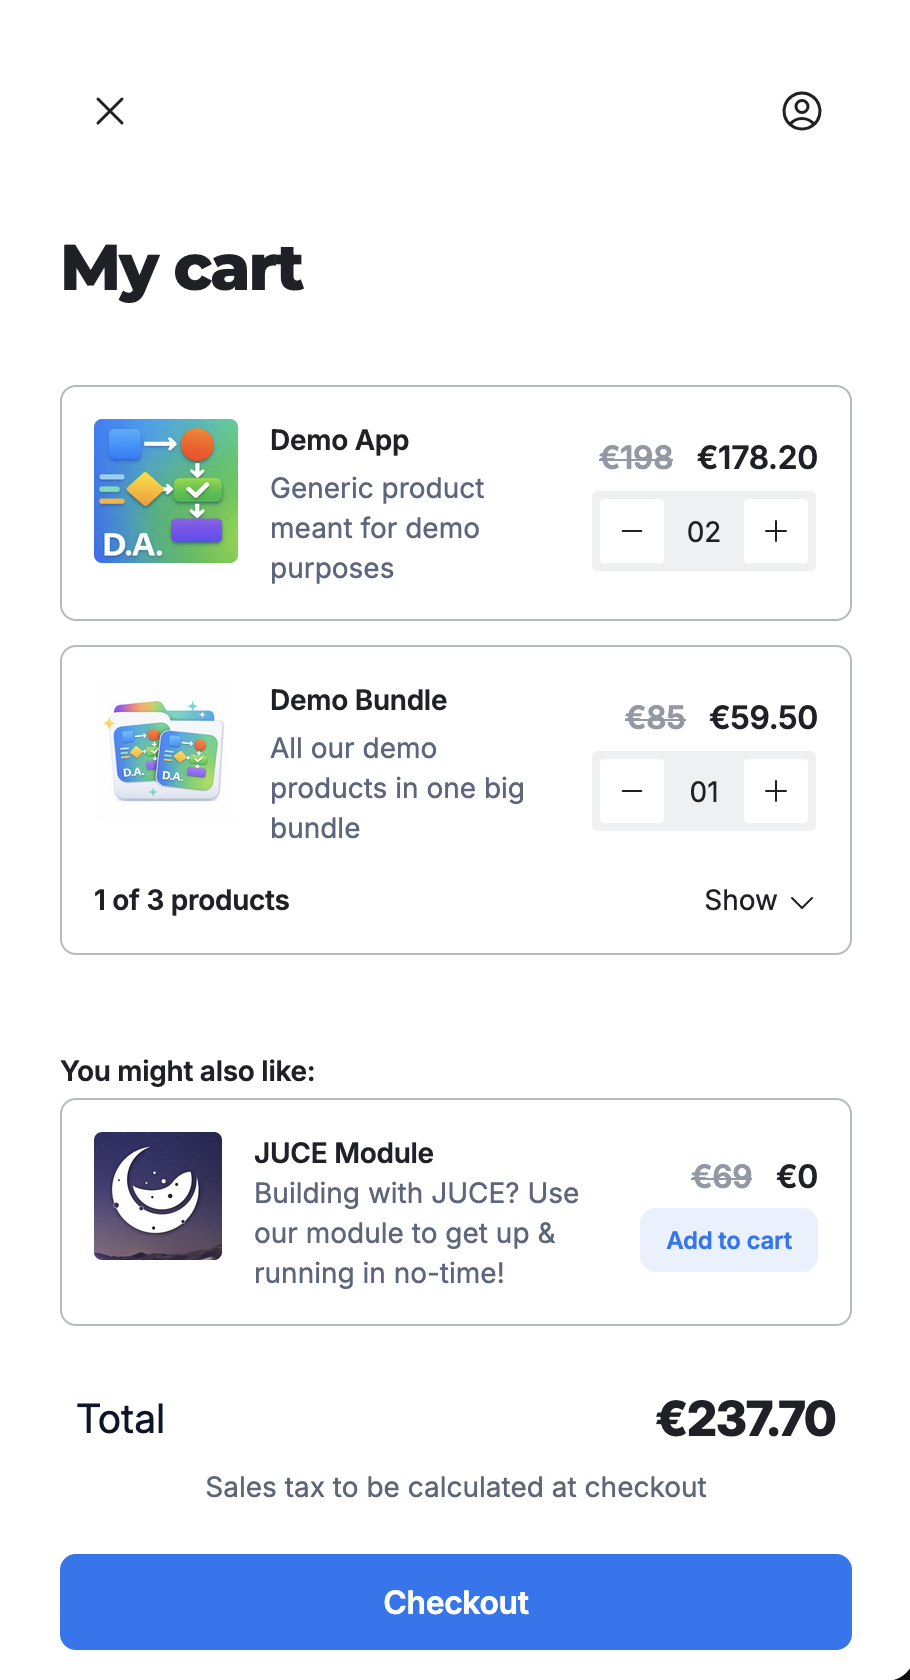Viewport: 910px width, 1680px height.
Task: Proceed with the Checkout button
Action: [x=456, y=1602]
